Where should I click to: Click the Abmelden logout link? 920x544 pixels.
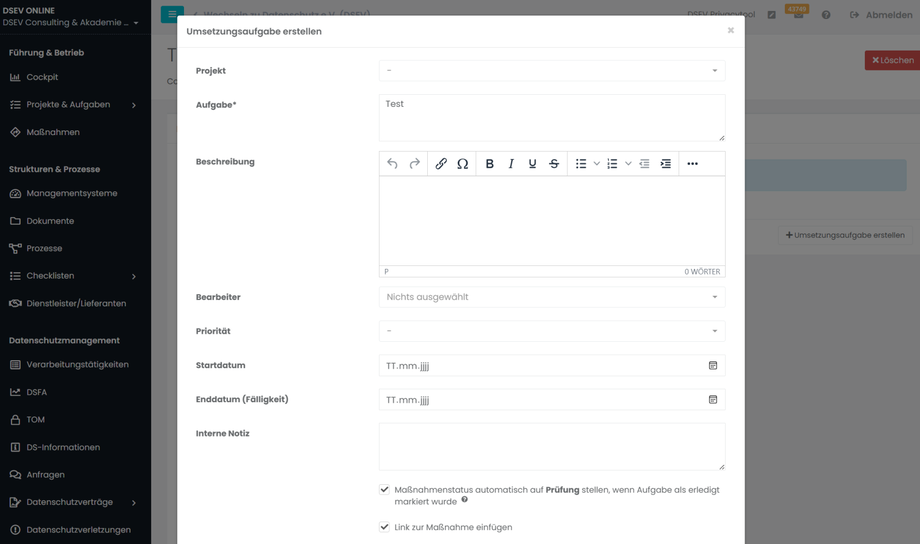click(x=881, y=15)
